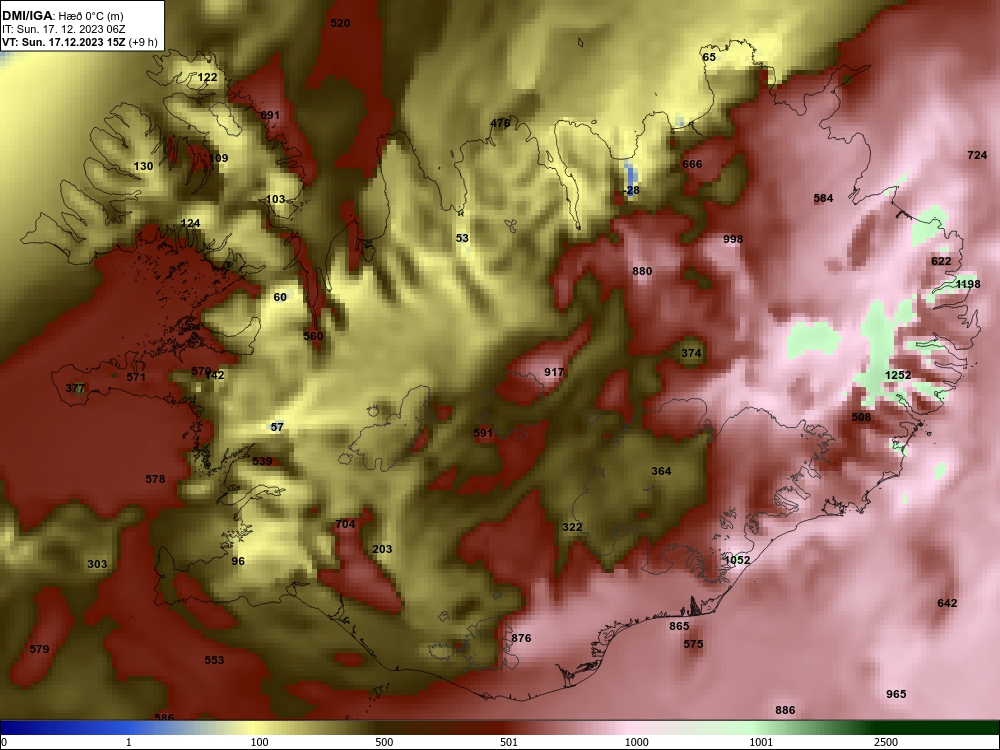Click the 100 tick on the color scale
The image size is (1000, 750).
pos(259,742)
